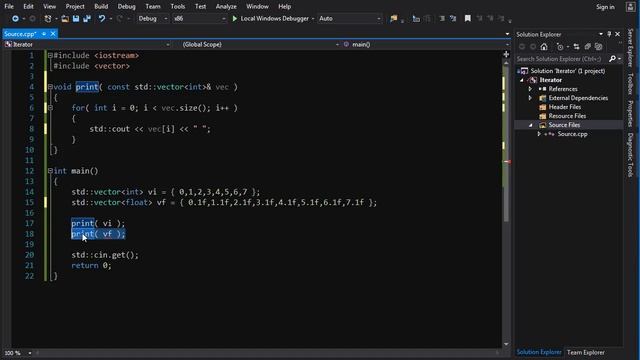640x360 pixels.
Task: Open the Debug menu
Action: pos(126,7)
